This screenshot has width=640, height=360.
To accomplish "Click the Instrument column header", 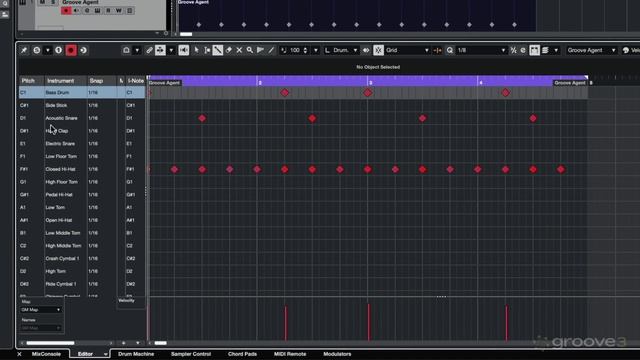I will (x=65, y=81).
